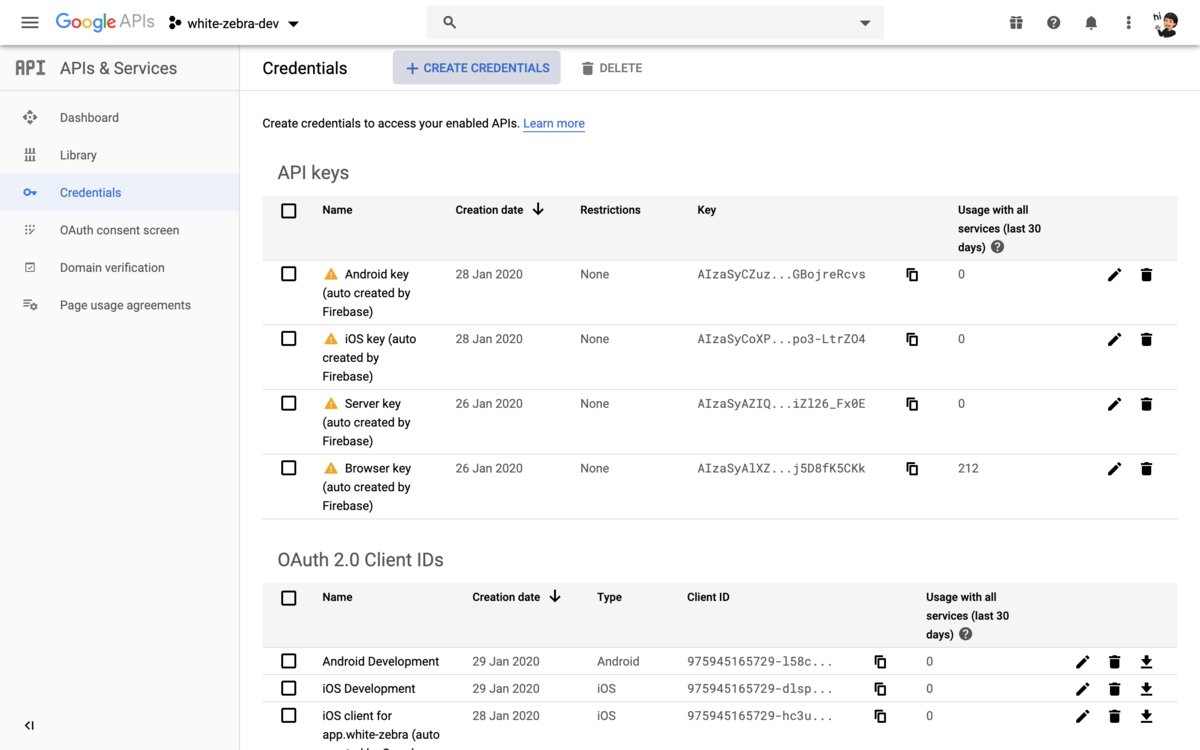Viewport: 1200px width, 750px height.
Task: Copy the Android key value
Action: pyautogui.click(x=912, y=274)
